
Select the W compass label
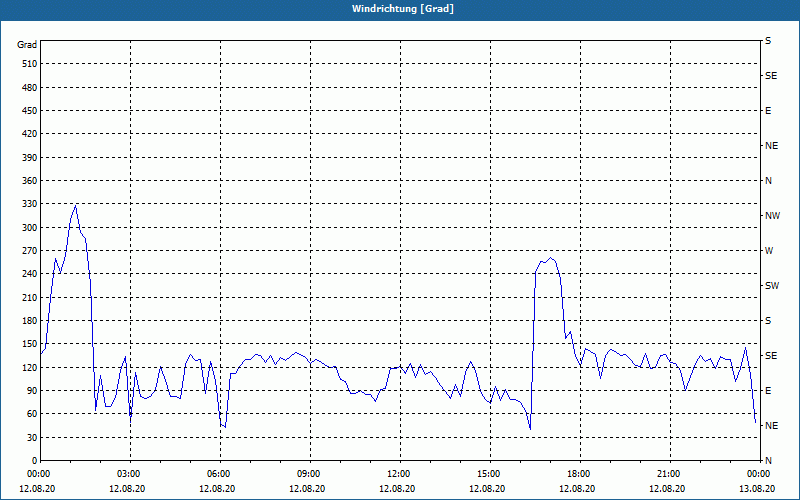pyautogui.click(x=769, y=251)
